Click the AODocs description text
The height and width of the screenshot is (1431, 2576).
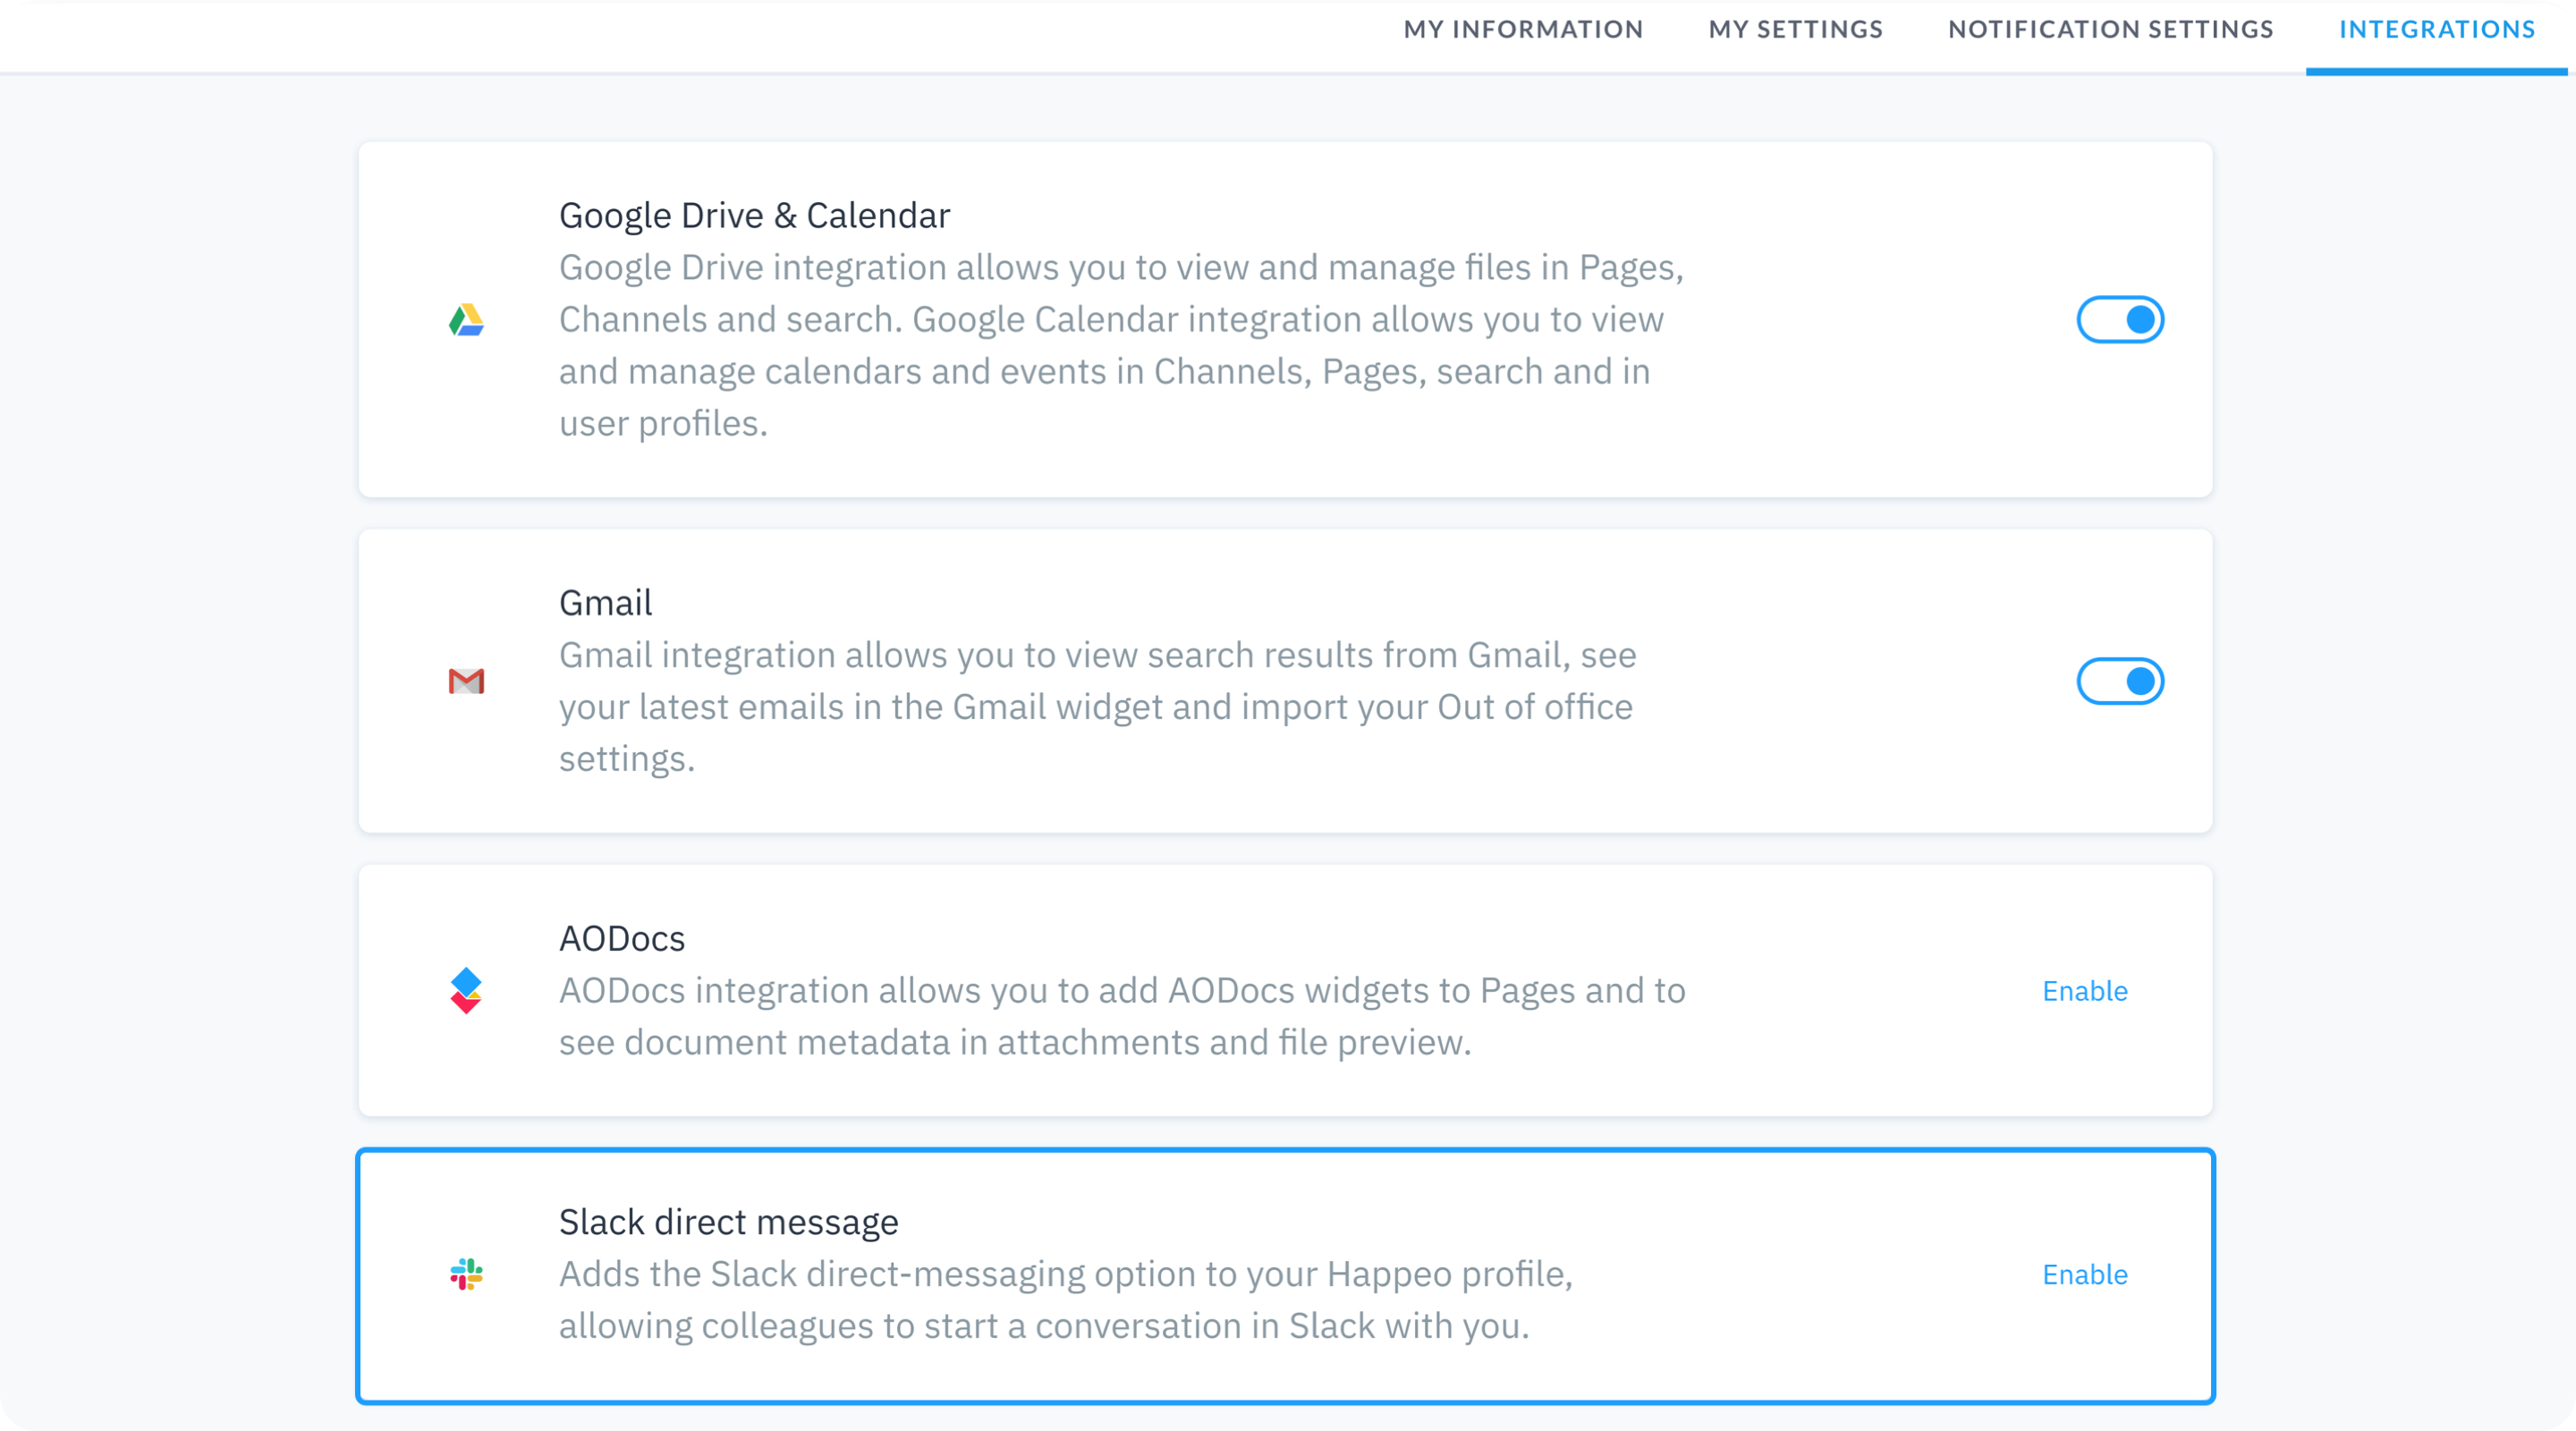coord(1122,1017)
